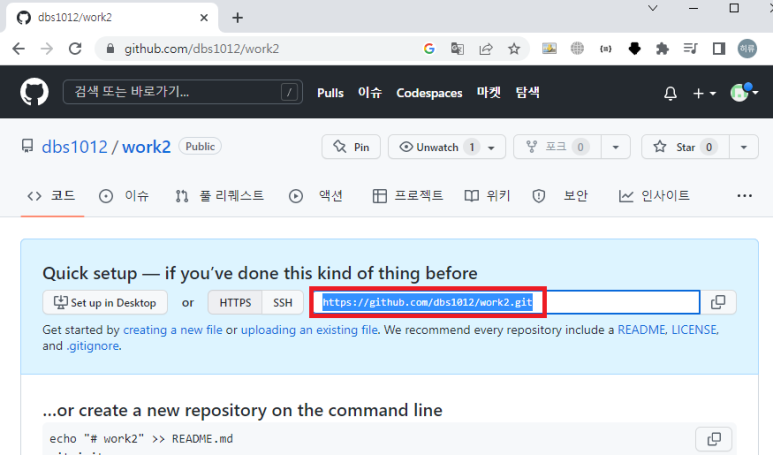This screenshot has width=773, height=455.
Task: Close the dbs1012/work2 browser tab
Action: (x=204, y=18)
